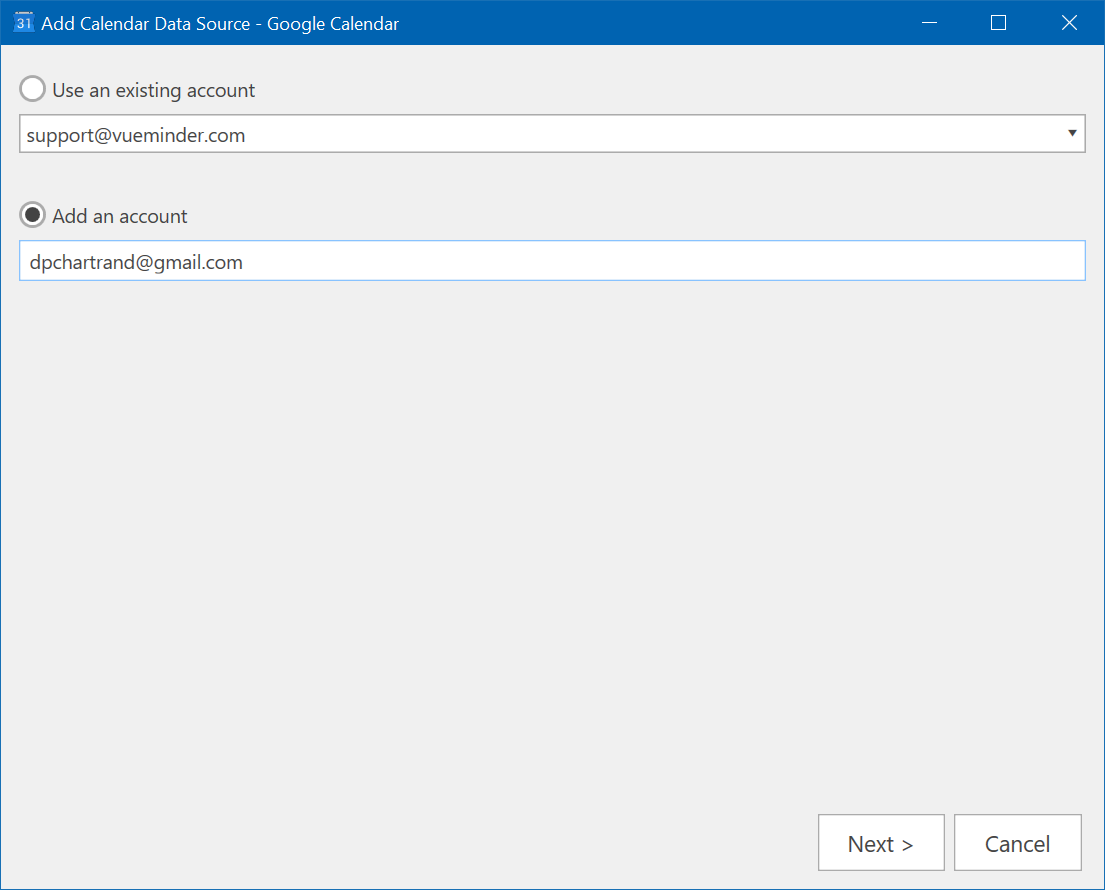Click the "Use an existing account" label text

[153, 90]
